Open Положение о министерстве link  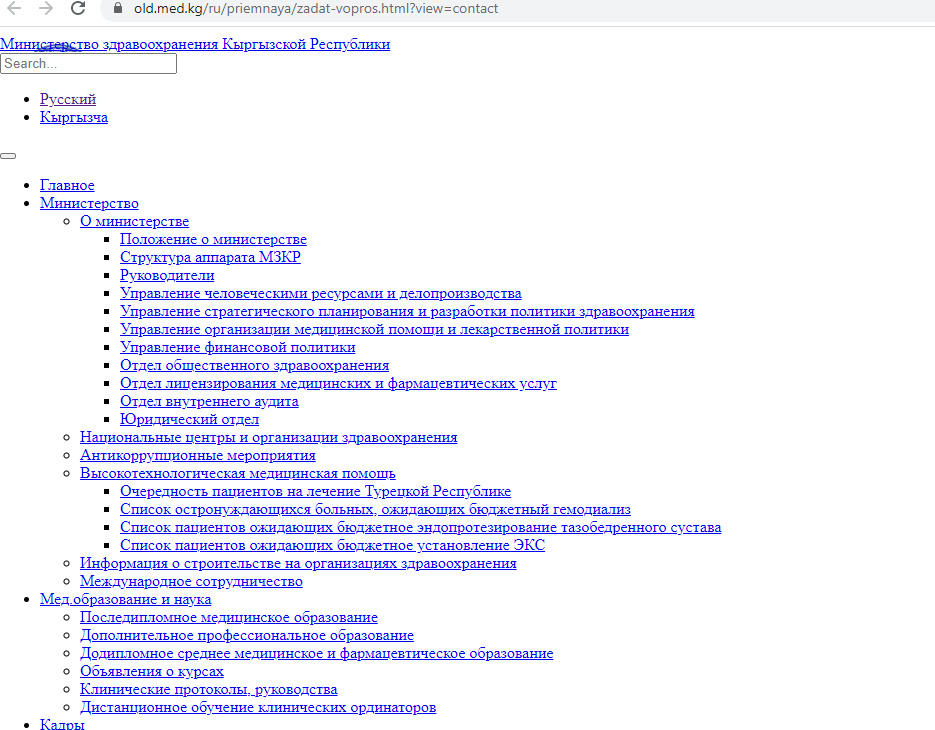click(x=213, y=240)
